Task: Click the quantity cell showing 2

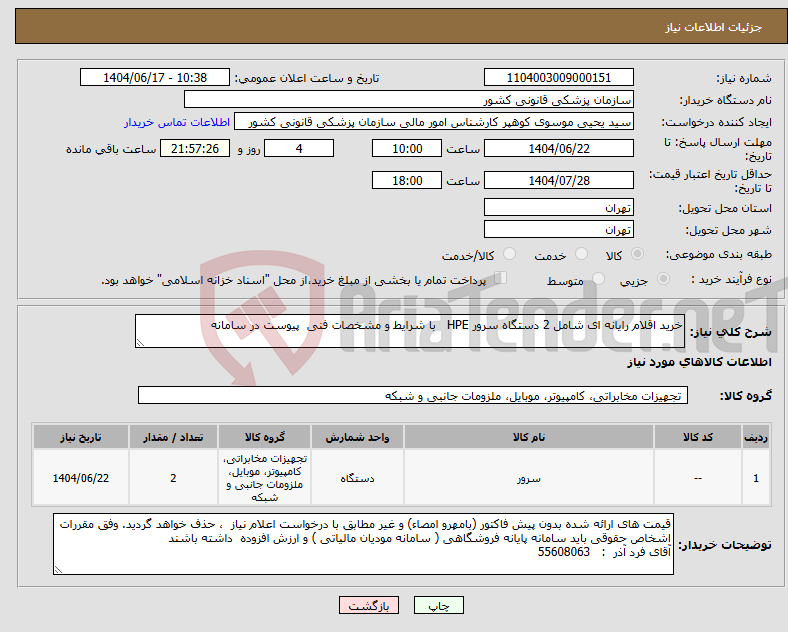Action: [173, 478]
